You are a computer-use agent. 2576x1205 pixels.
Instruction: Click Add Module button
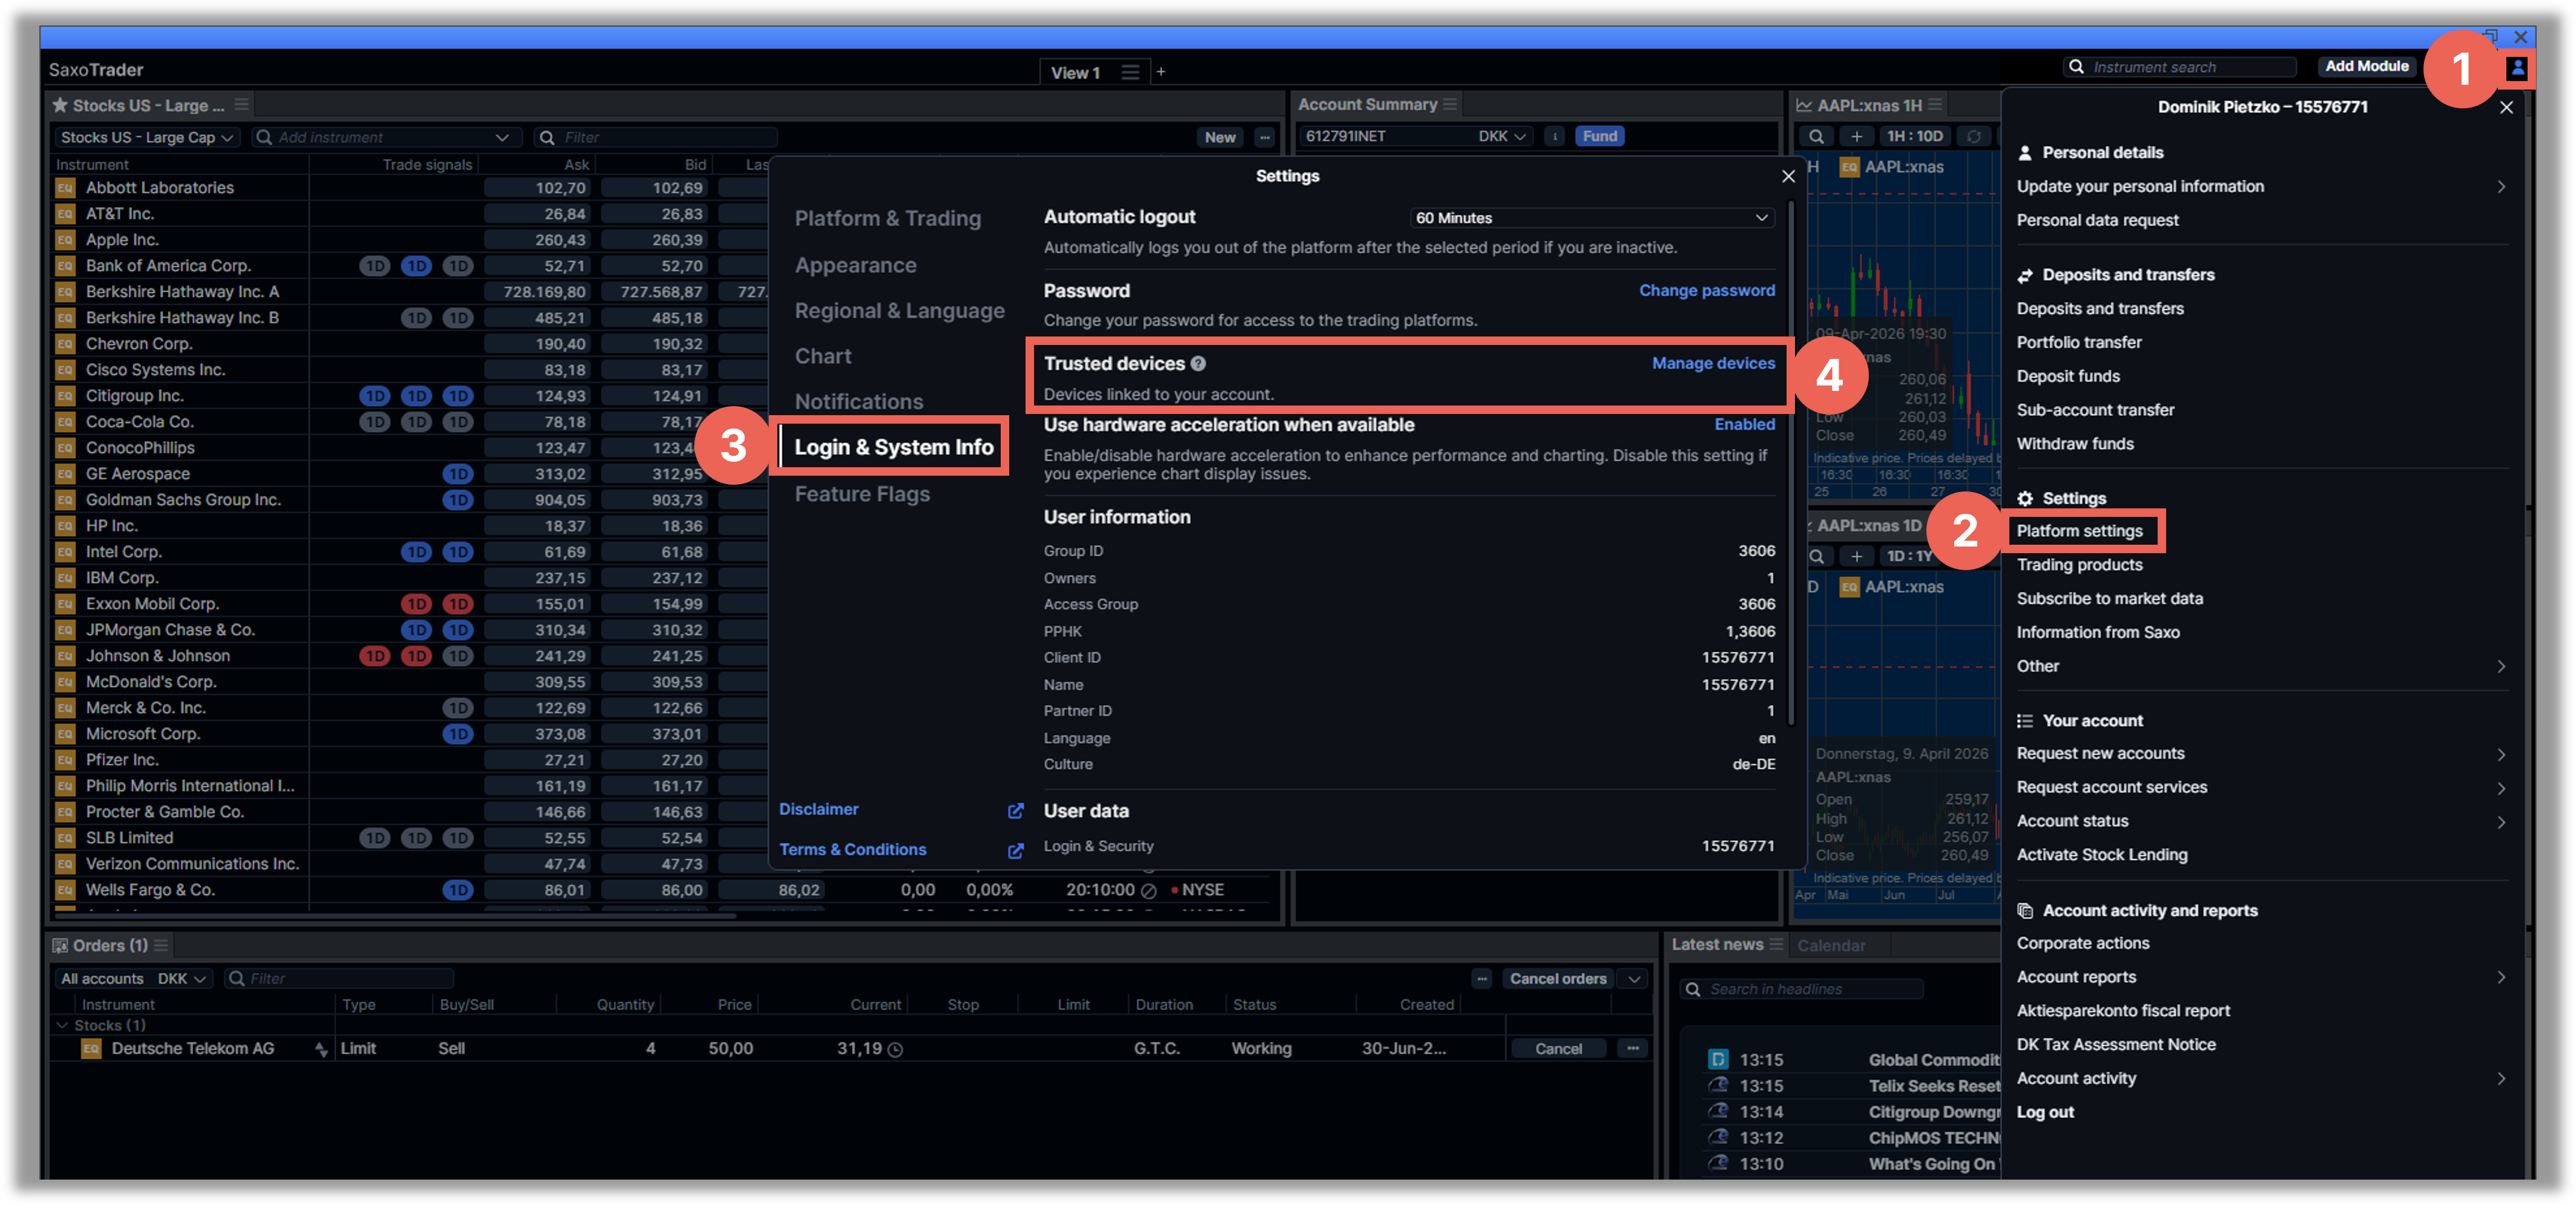point(2366,66)
